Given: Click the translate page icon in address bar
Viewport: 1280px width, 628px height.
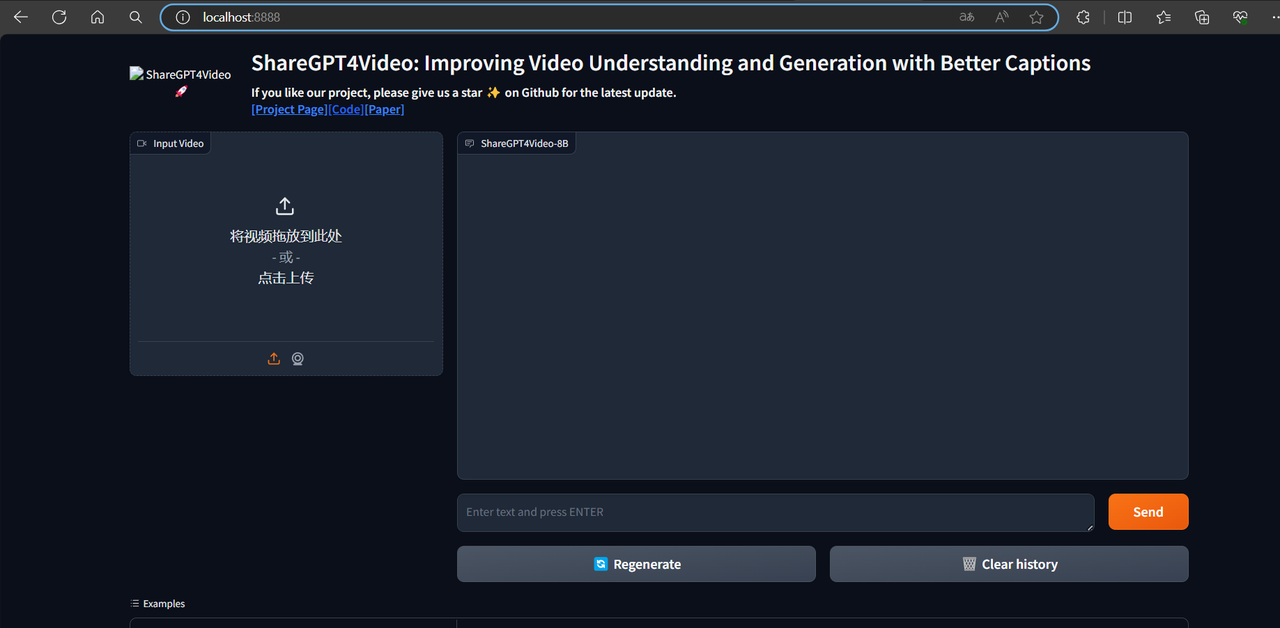Looking at the screenshot, I should click(x=966, y=17).
